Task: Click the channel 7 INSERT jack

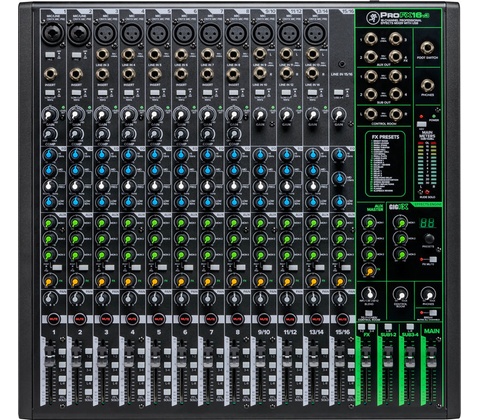Action: click(207, 74)
